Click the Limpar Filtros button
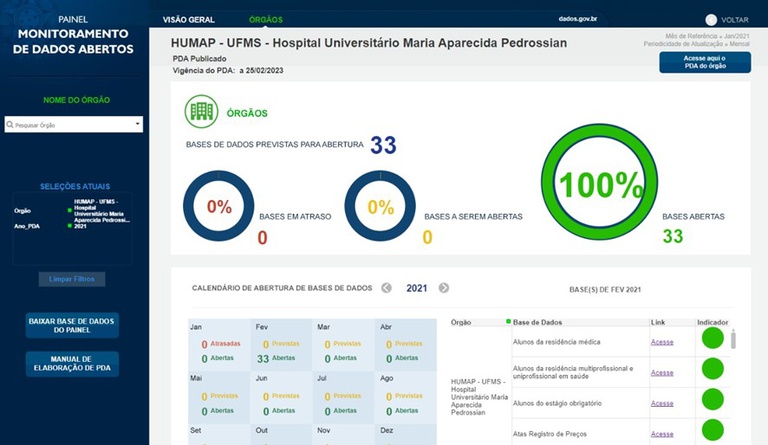 [x=71, y=279]
